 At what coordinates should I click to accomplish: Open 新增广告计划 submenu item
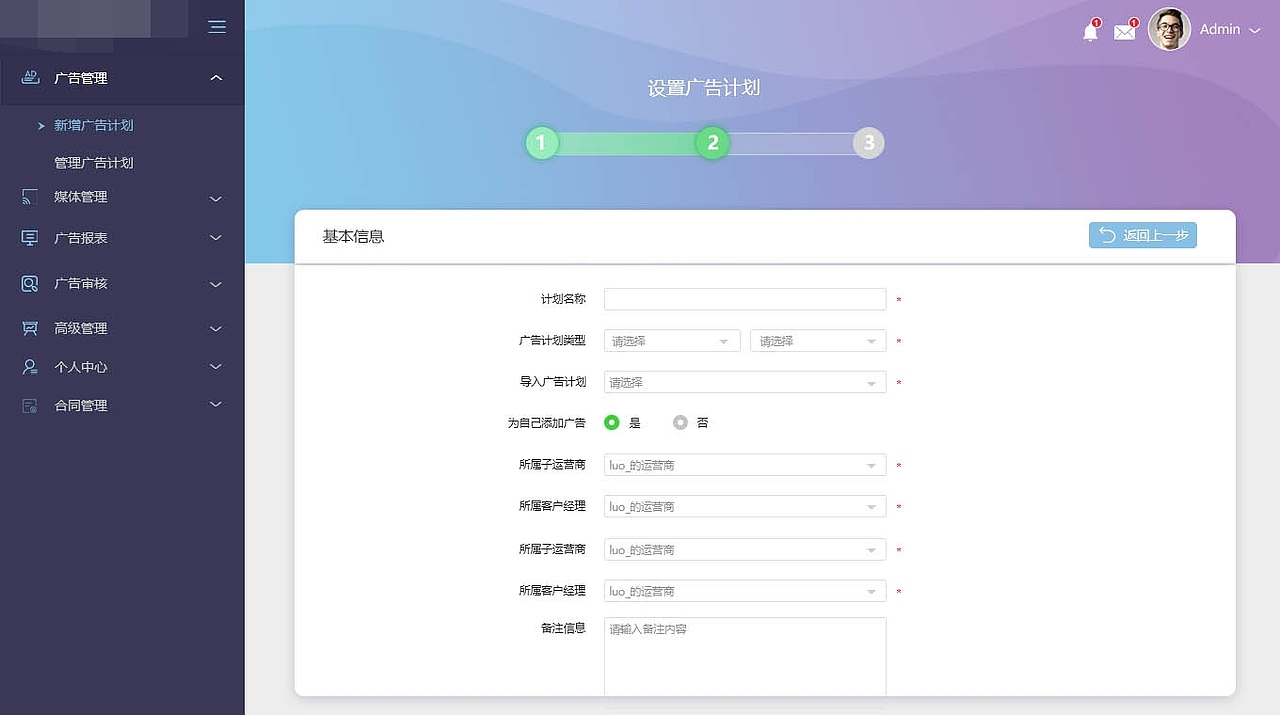tap(93, 125)
